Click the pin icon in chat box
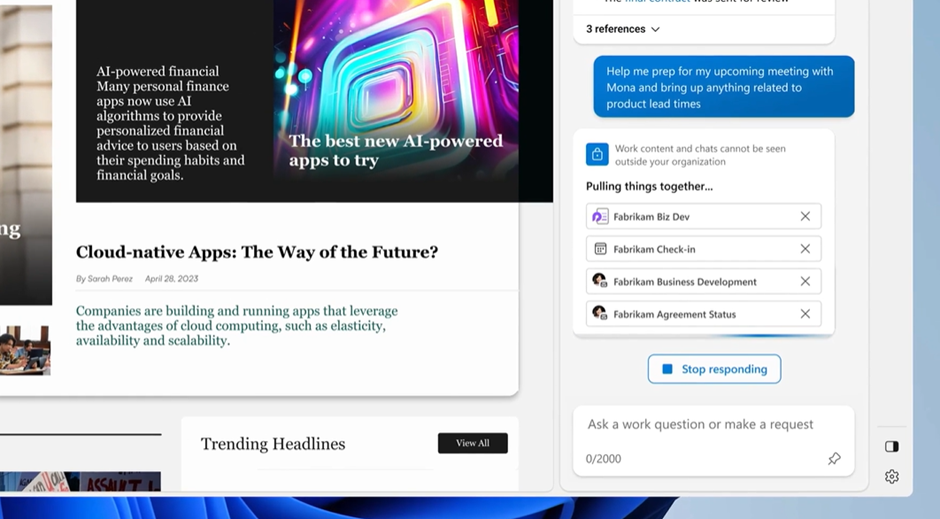The height and width of the screenshot is (519, 940). point(834,459)
